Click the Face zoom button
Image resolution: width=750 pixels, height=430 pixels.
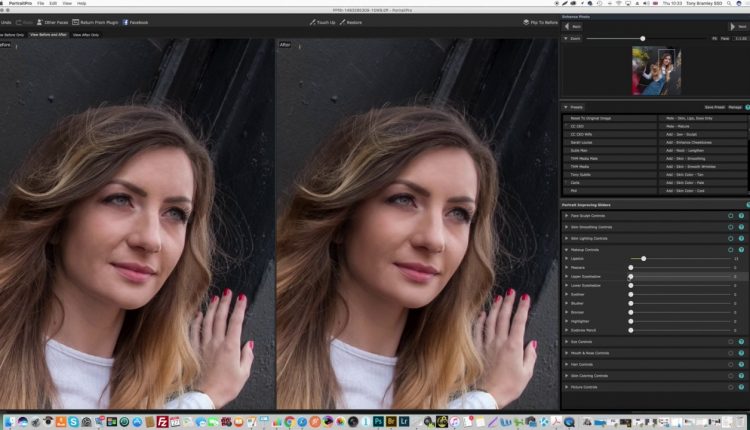pyautogui.click(x=725, y=38)
